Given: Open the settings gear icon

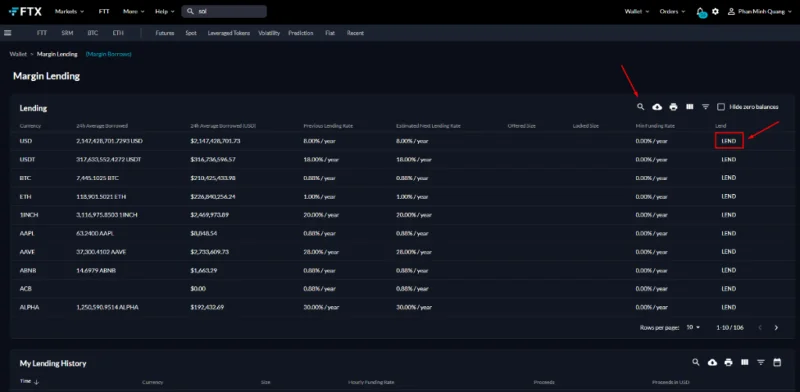Looking at the screenshot, I should [715, 11].
